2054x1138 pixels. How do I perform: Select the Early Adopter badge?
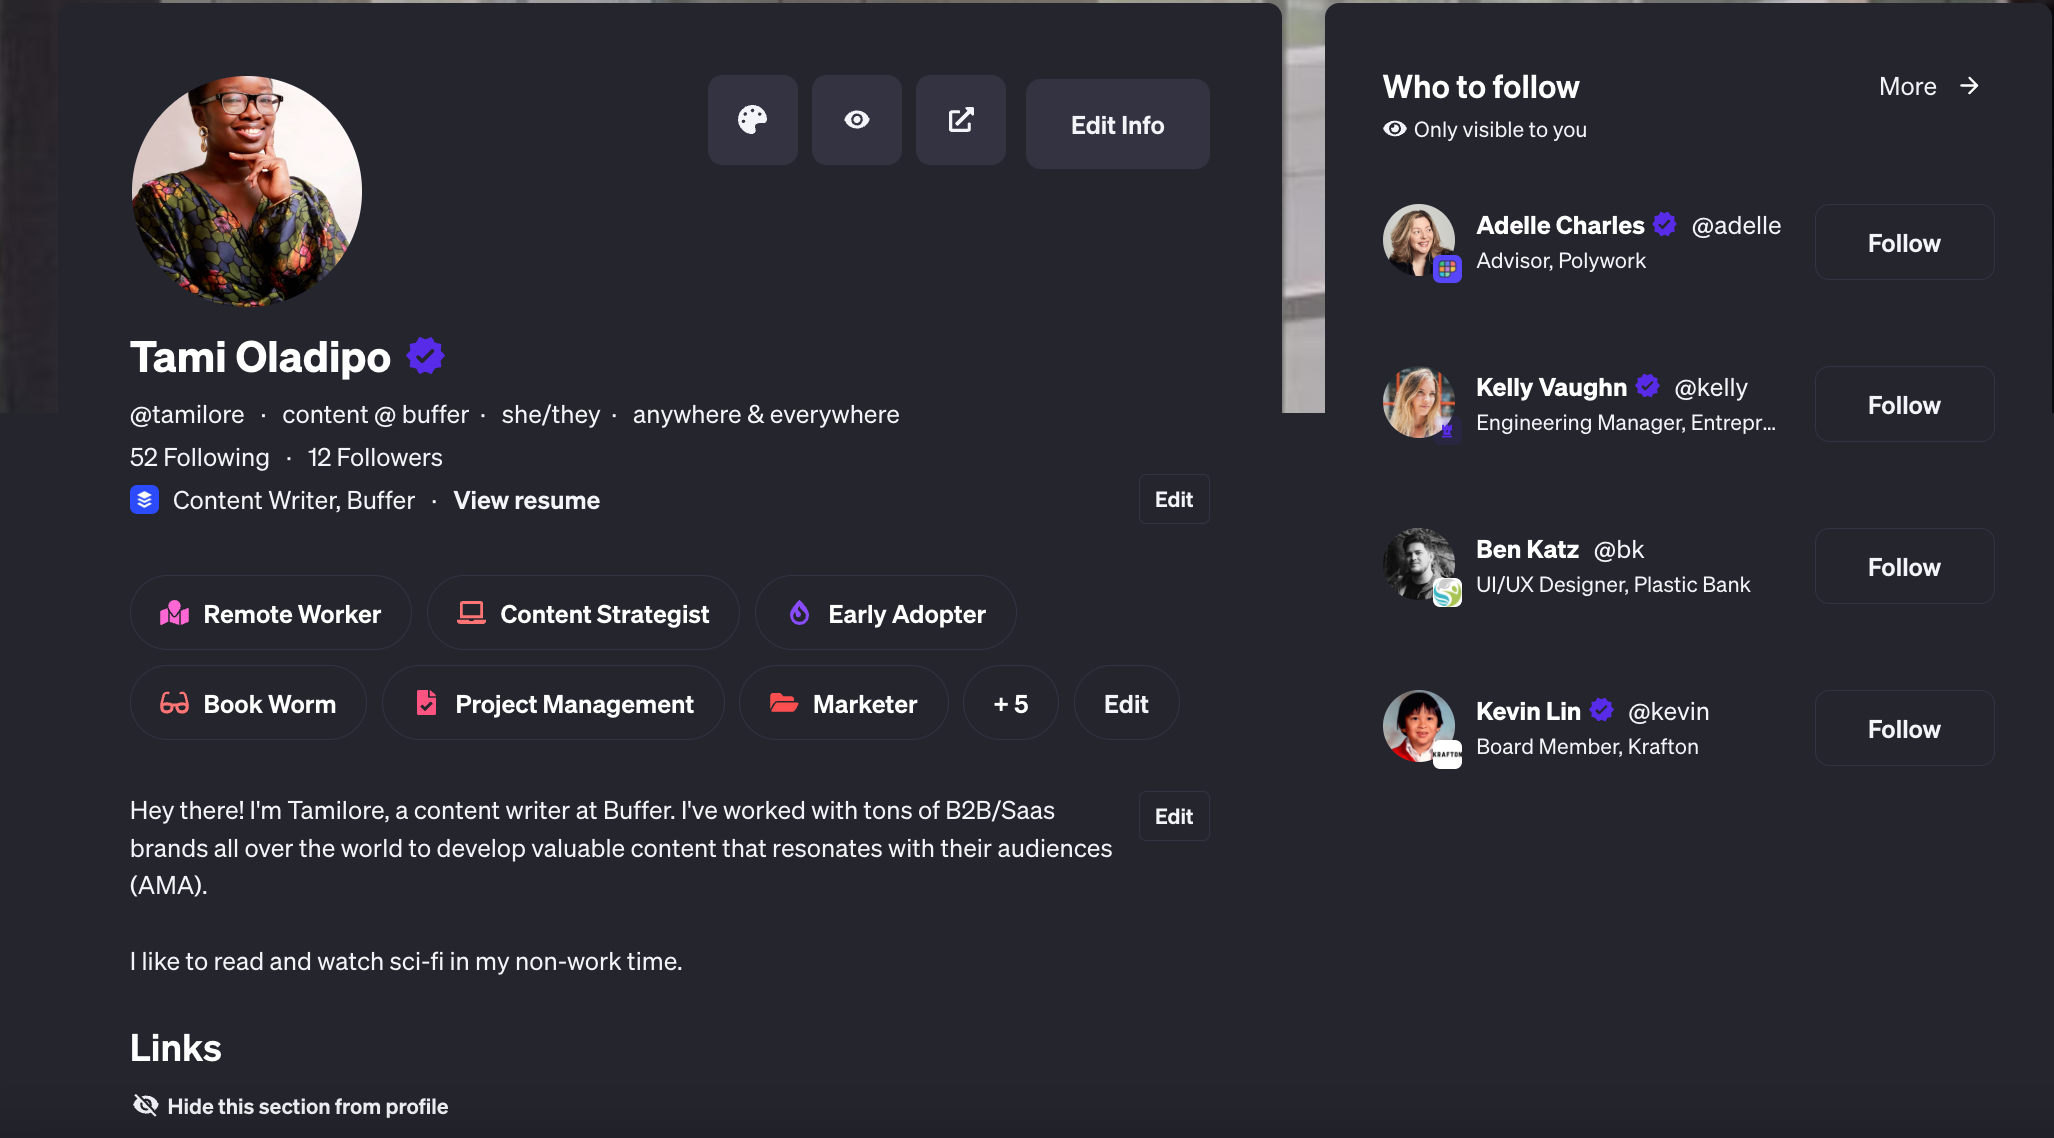click(x=885, y=613)
